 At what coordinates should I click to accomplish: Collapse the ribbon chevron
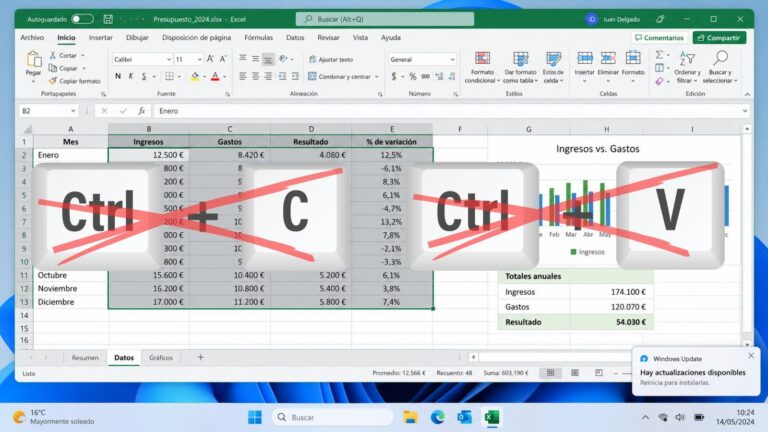pyautogui.click(x=747, y=94)
